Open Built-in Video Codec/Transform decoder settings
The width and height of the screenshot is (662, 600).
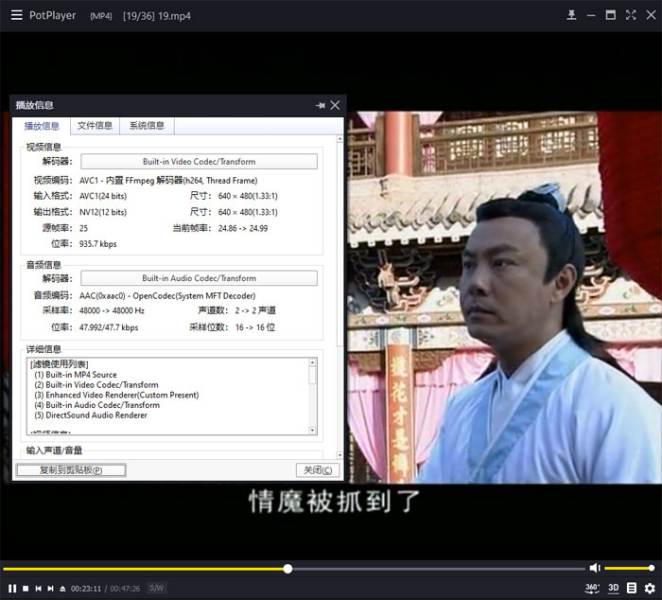pyautogui.click(x=199, y=162)
